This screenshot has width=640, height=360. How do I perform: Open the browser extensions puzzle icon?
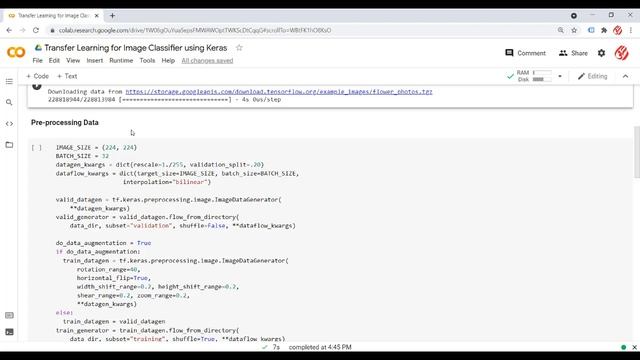tap(604, 30)
